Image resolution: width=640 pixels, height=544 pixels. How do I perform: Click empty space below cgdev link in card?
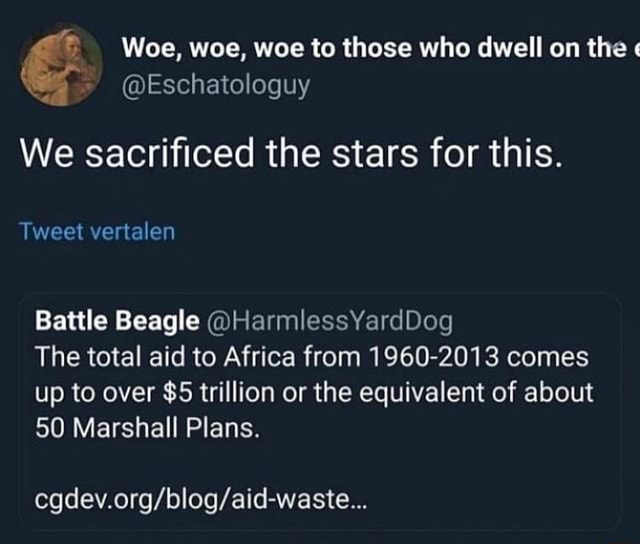[320, 522]
